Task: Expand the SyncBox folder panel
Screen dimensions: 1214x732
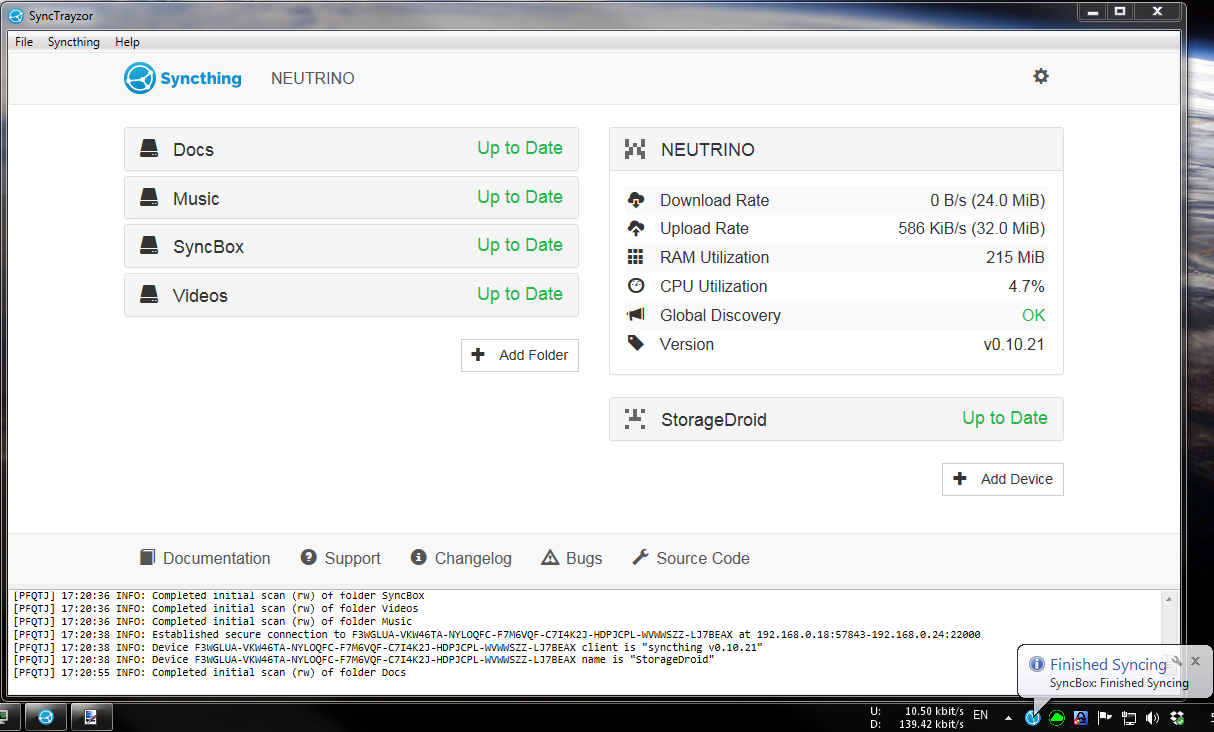Action: click(351, 246)
